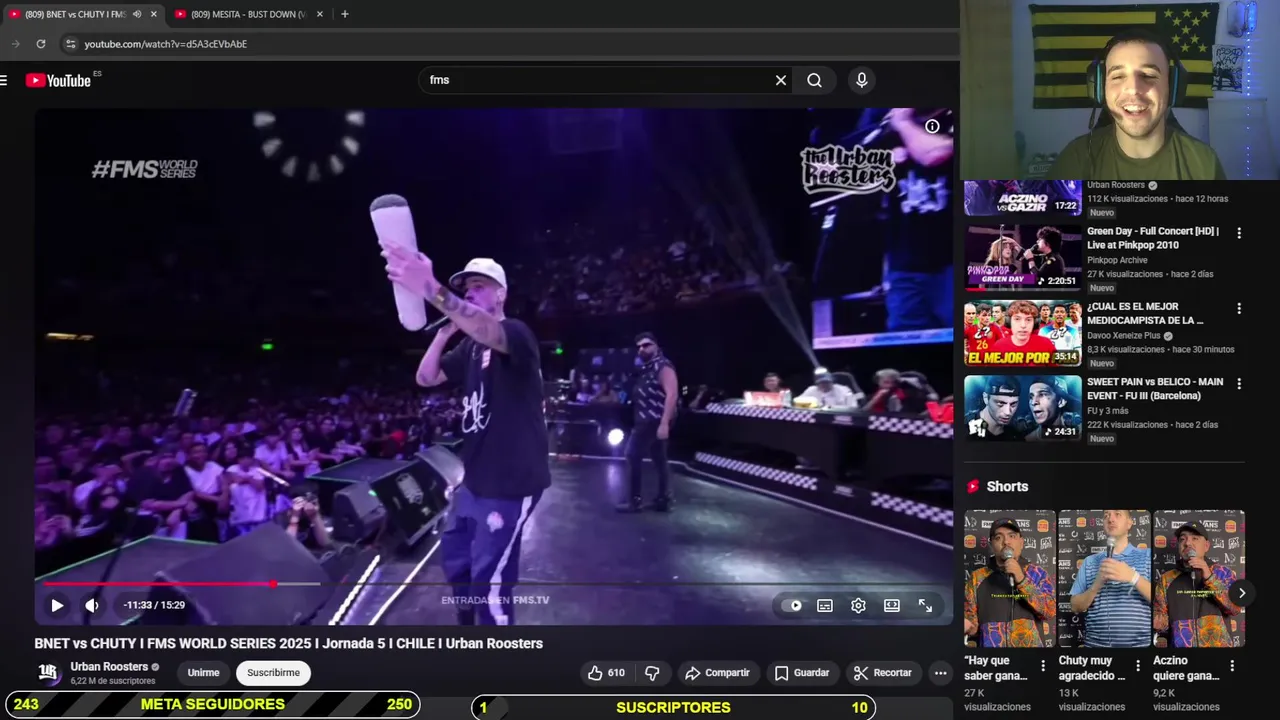Open El Mejor Mediocampista video thumbnail
This screenshot has width=1280, height=720.
tap(1022, 333)
